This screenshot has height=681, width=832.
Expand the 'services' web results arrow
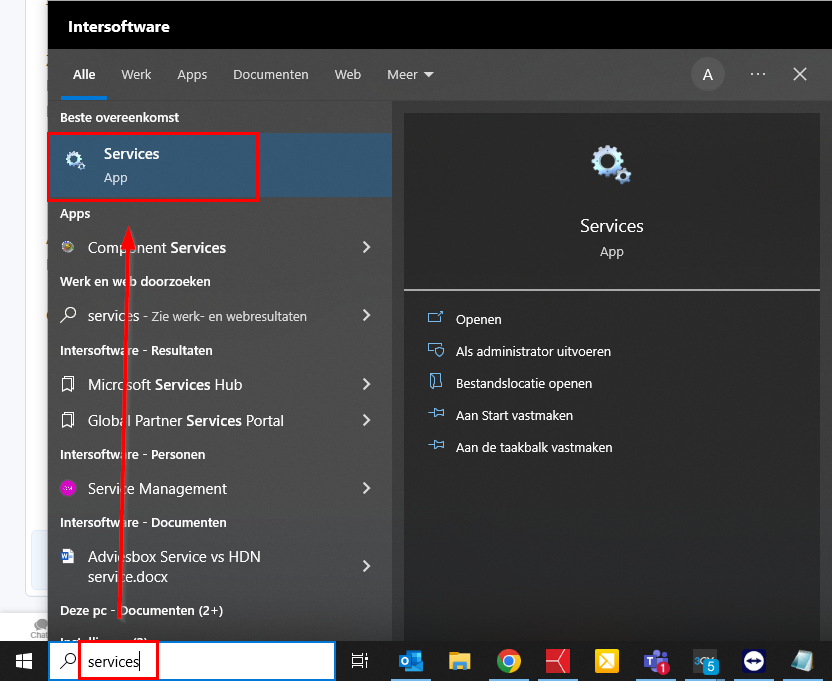pyautogui.click(x=366, y=315)
